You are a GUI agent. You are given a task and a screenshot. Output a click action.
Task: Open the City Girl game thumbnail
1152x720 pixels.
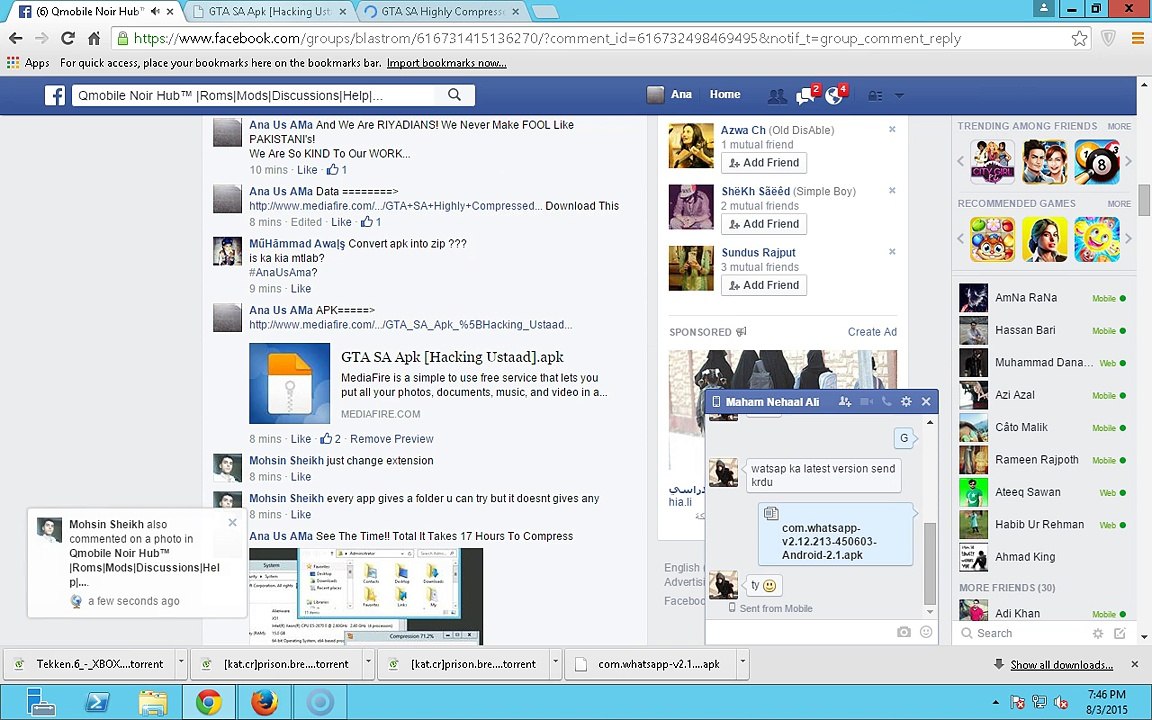coord(993,162)
